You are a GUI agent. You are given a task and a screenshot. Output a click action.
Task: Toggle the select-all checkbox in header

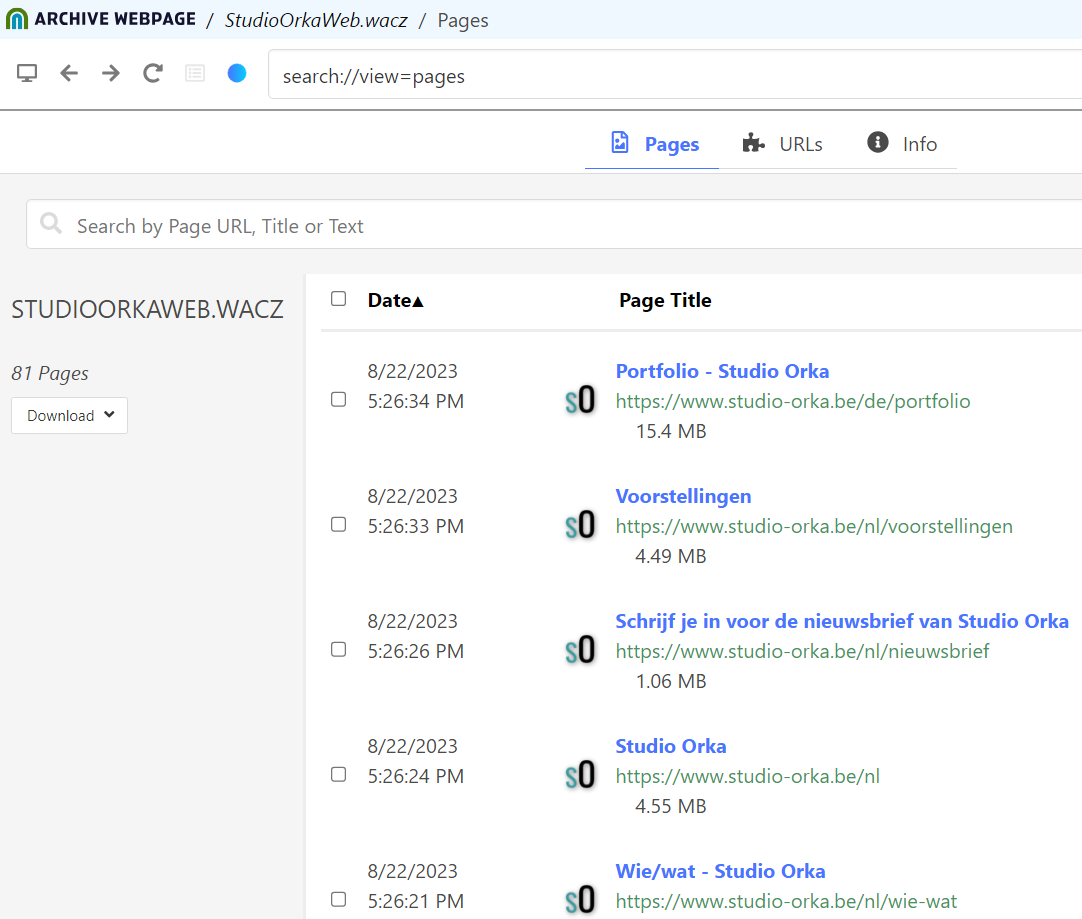(338, 299)
